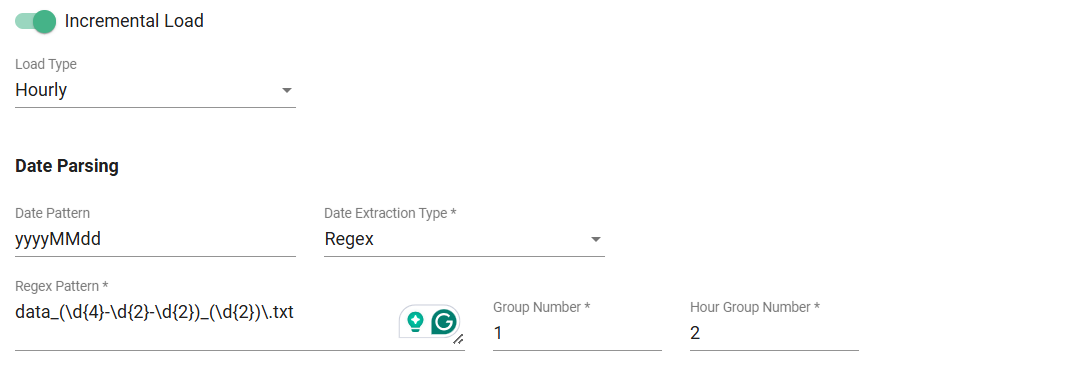Click the Incremental Load label text
This screenshot has width=1082, height=372.
134,21
